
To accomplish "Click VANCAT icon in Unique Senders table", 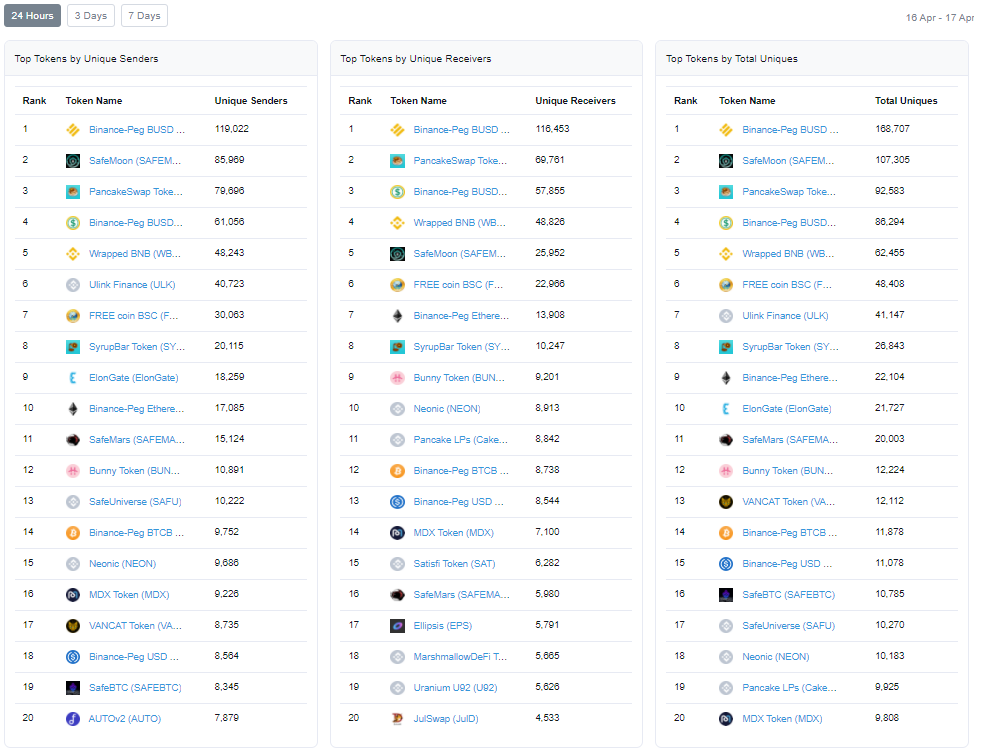I will (x=73, y=625).
